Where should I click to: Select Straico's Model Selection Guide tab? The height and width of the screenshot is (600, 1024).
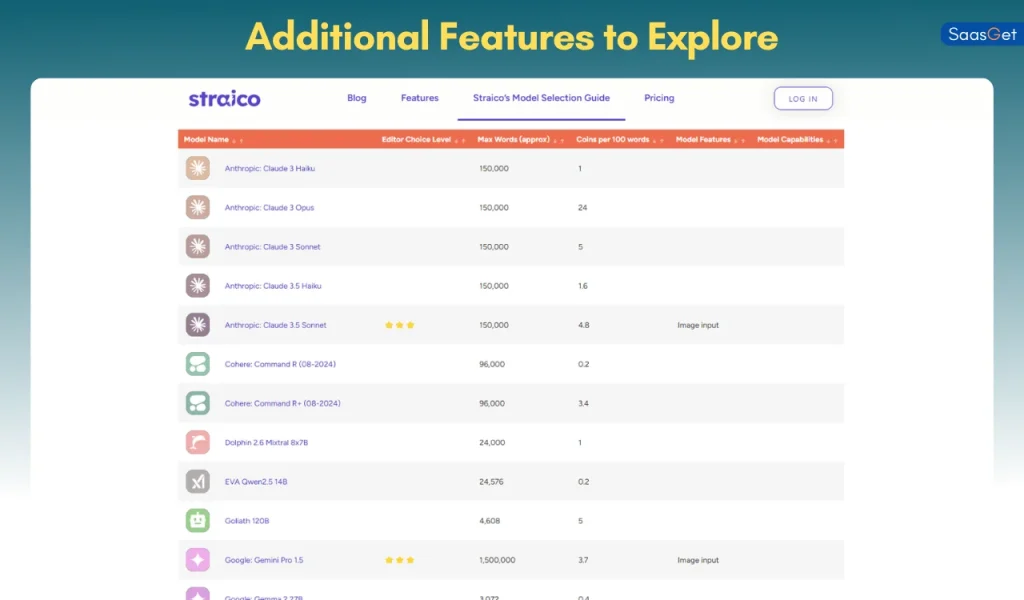(541, 98)
